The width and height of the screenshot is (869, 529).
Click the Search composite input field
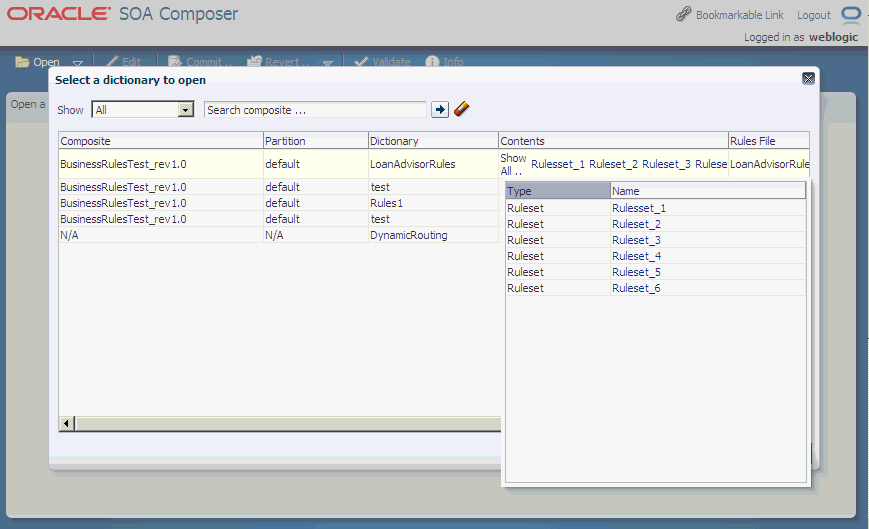pos(315,110)
